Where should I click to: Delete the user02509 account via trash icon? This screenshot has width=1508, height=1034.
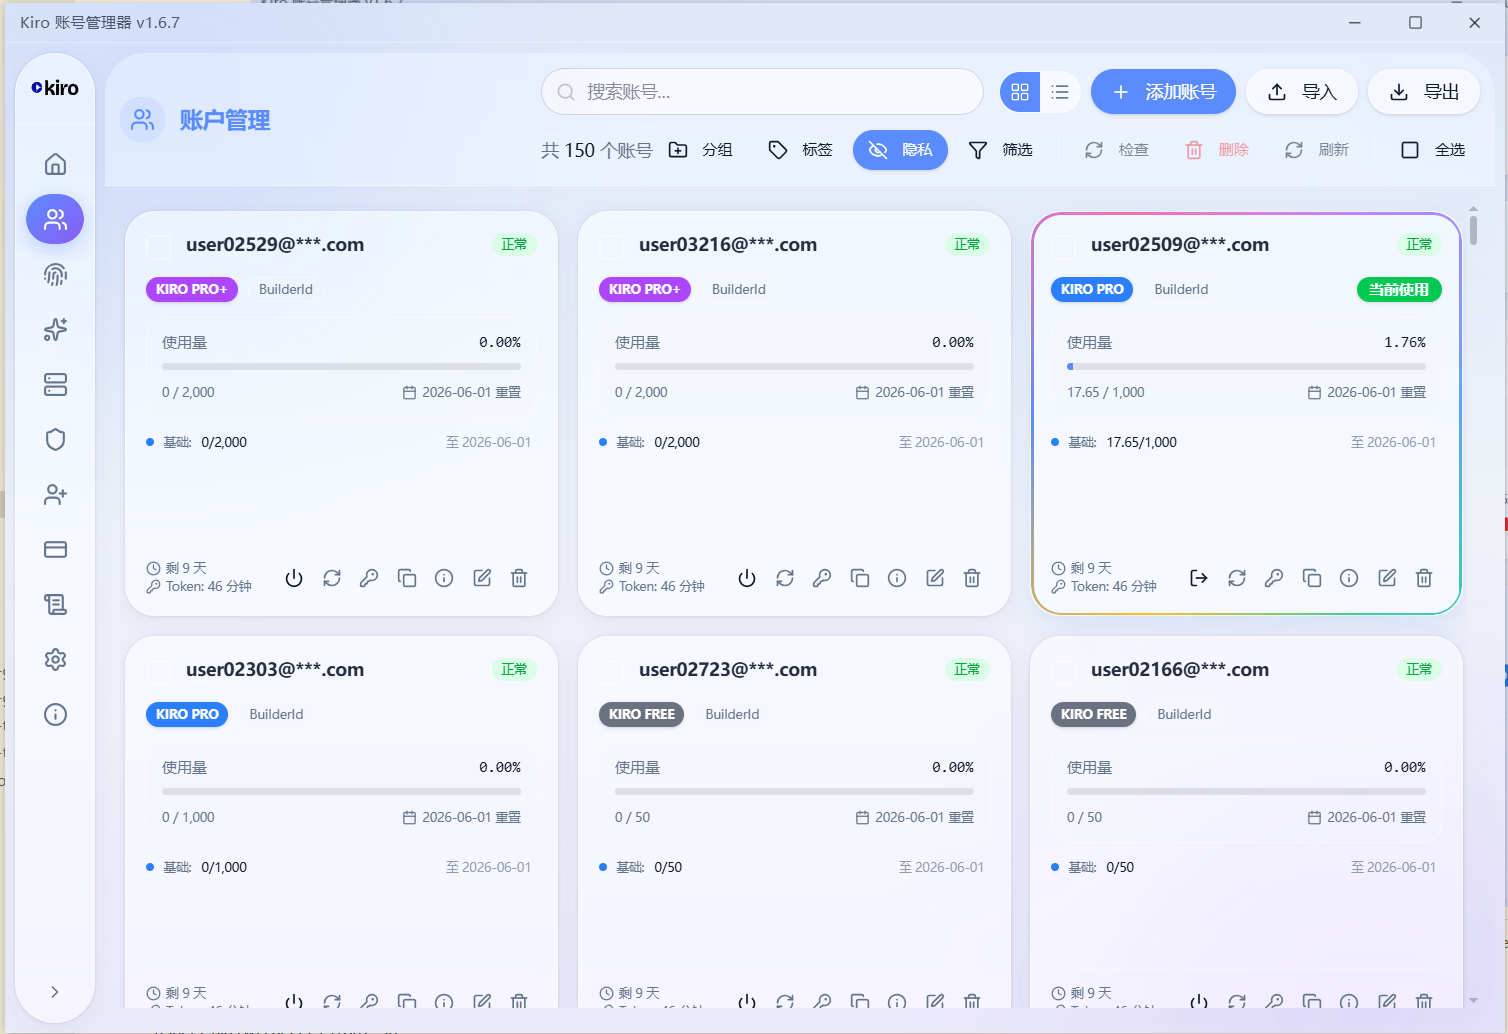coord(1424,578)
